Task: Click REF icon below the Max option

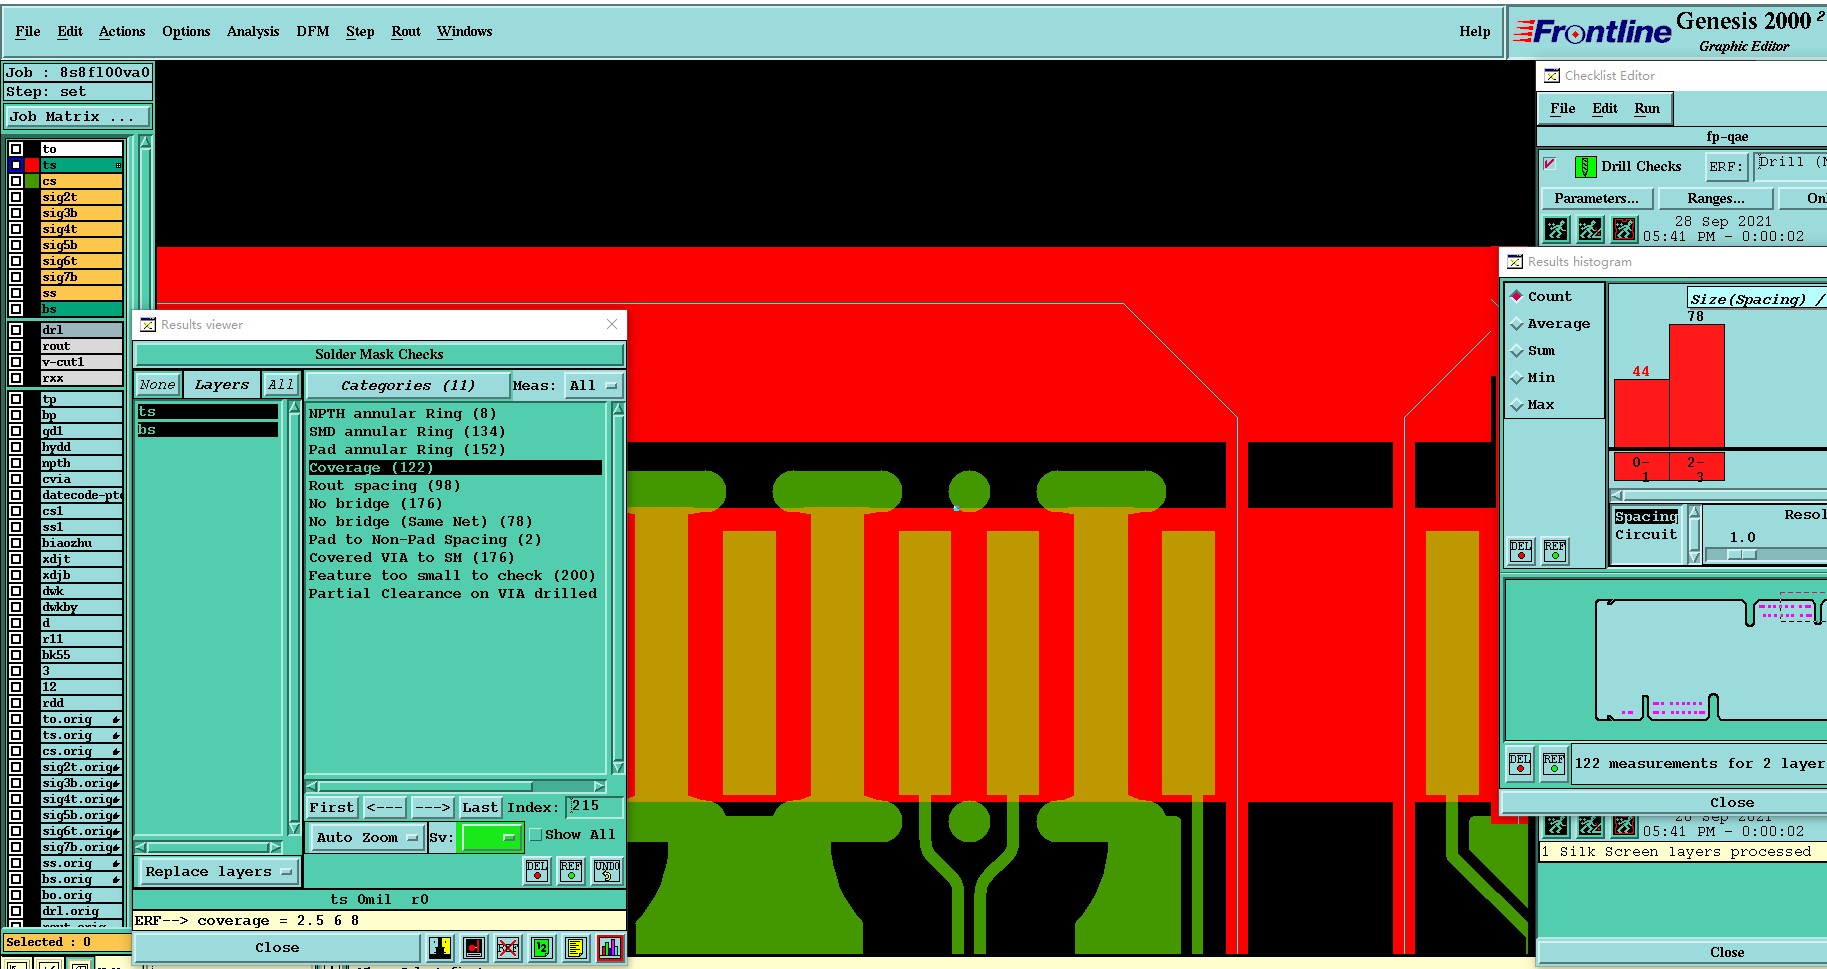Action: coord(1555,551)
